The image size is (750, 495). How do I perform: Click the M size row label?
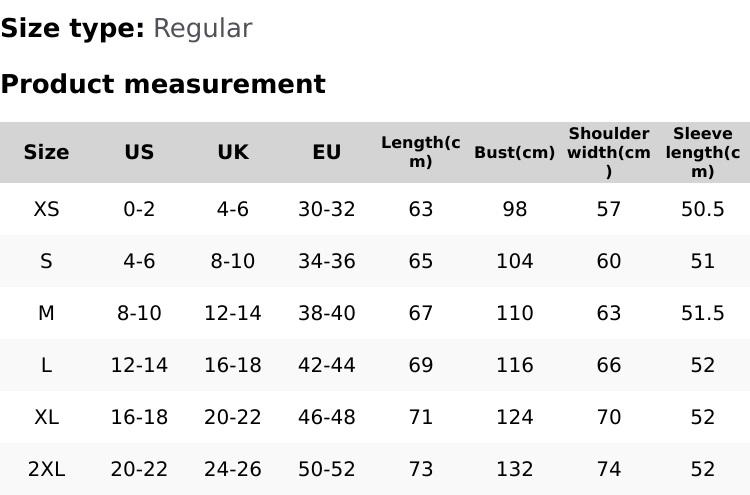46,313
